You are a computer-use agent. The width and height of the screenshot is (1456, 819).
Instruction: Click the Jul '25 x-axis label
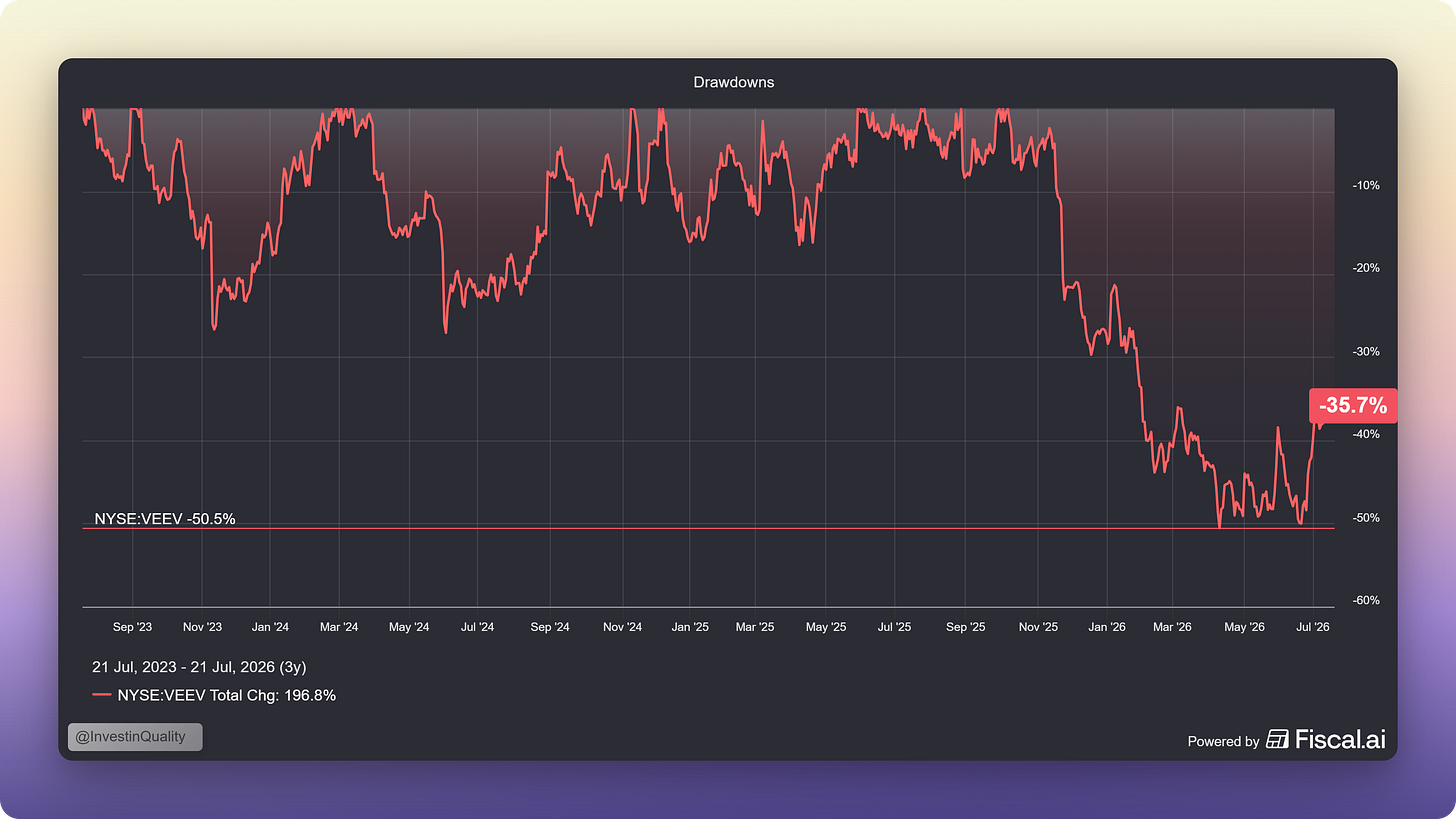(894, 627)
